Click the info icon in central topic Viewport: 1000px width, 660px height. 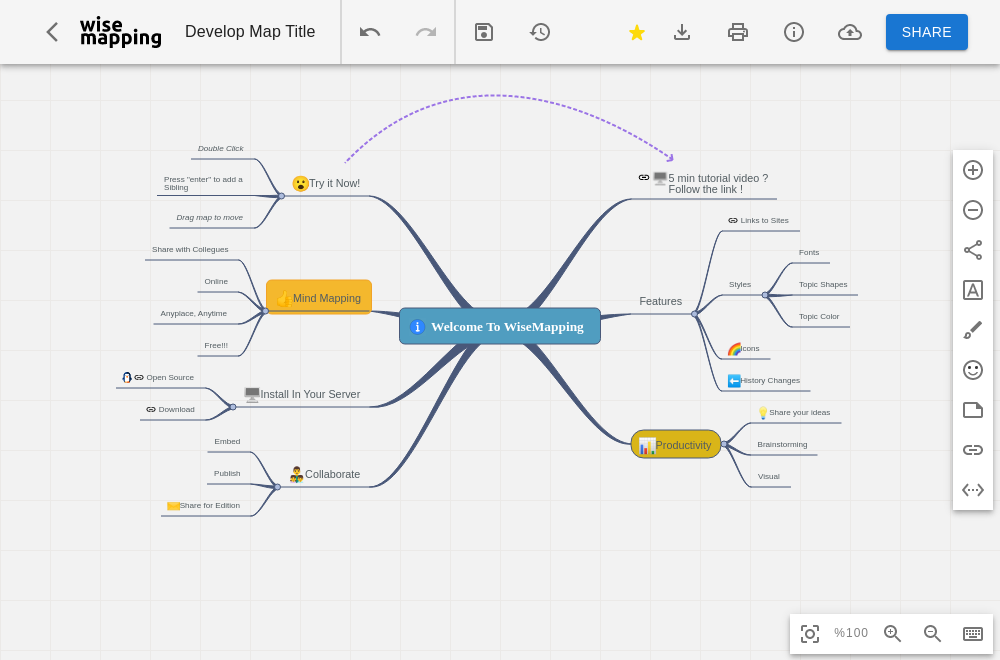coord(417,326)
